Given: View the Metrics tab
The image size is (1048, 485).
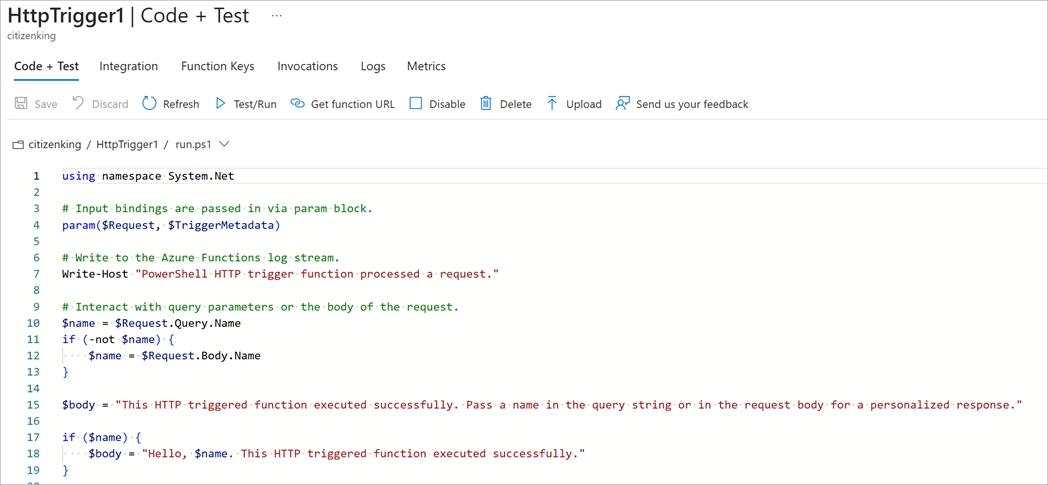Looking at the screenshot, I should click(426, 66).
